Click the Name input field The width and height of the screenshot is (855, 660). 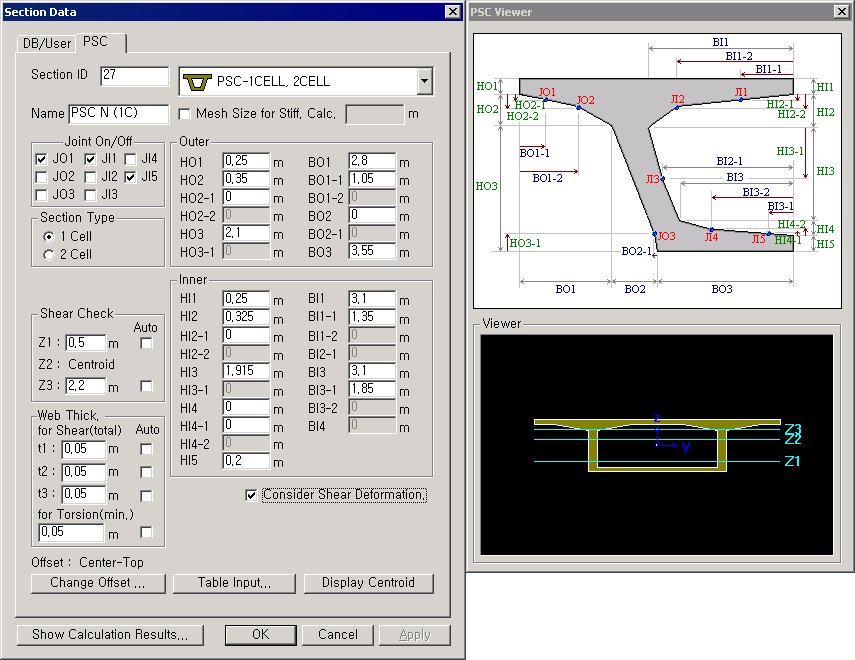pos(119,113)
